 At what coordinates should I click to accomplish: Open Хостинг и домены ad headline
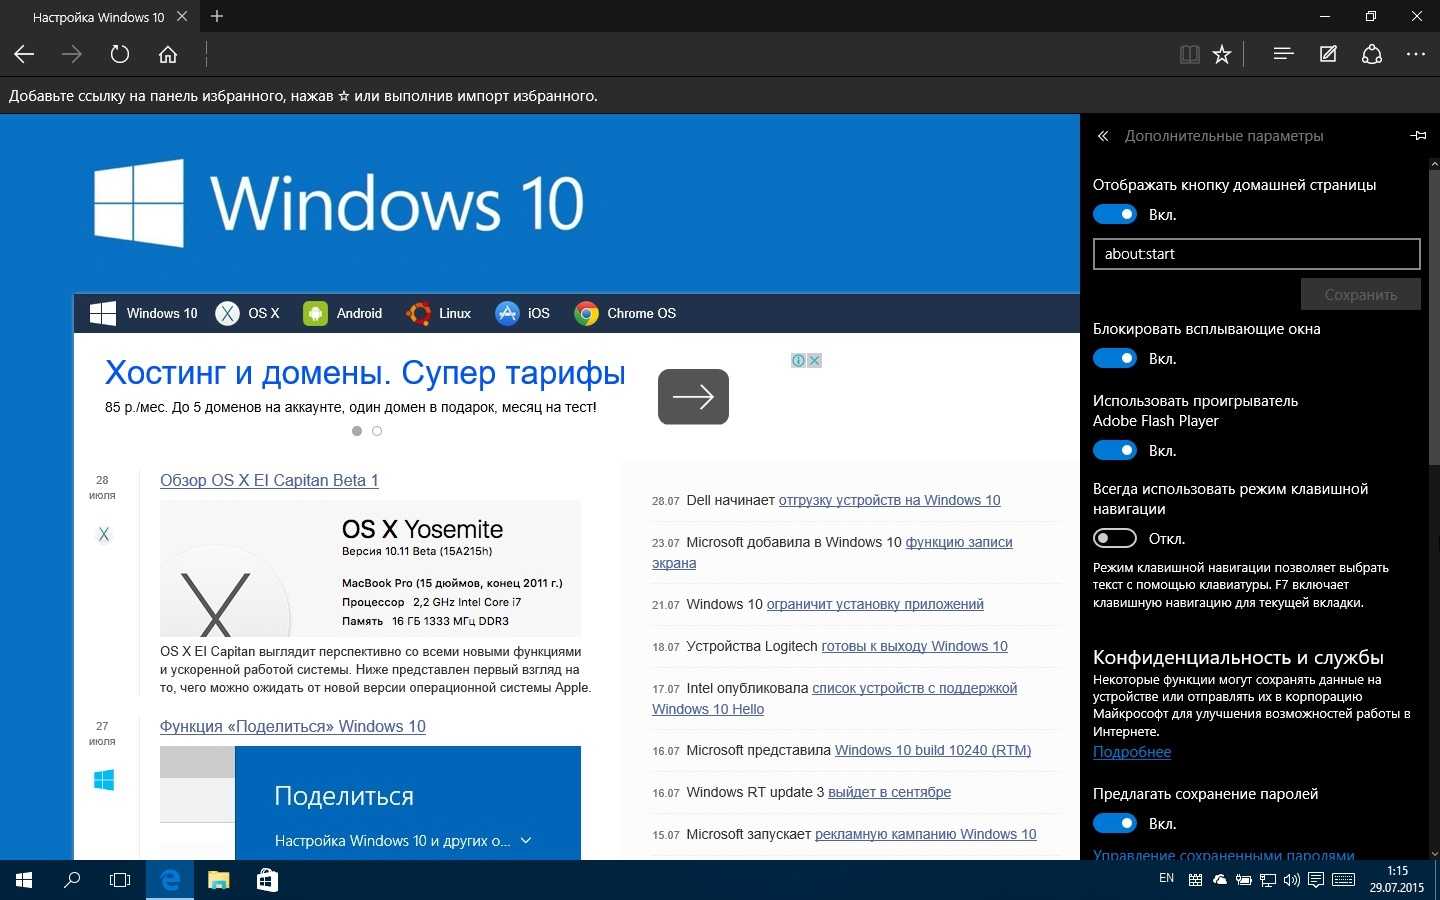click(365, 373)
